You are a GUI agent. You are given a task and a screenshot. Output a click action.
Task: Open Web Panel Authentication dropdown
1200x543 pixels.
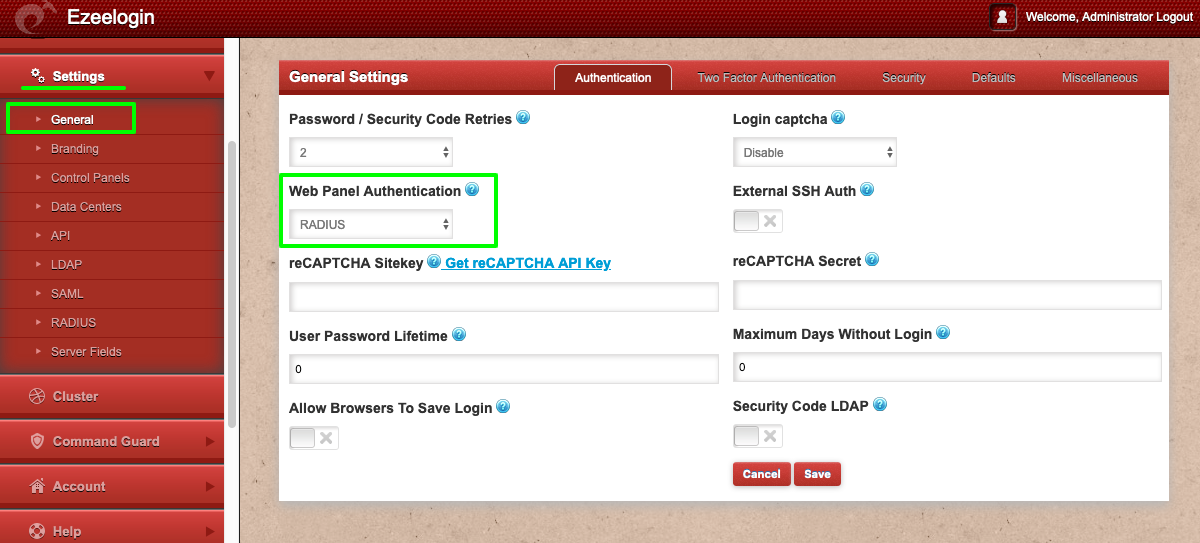(x=371, y=225)
